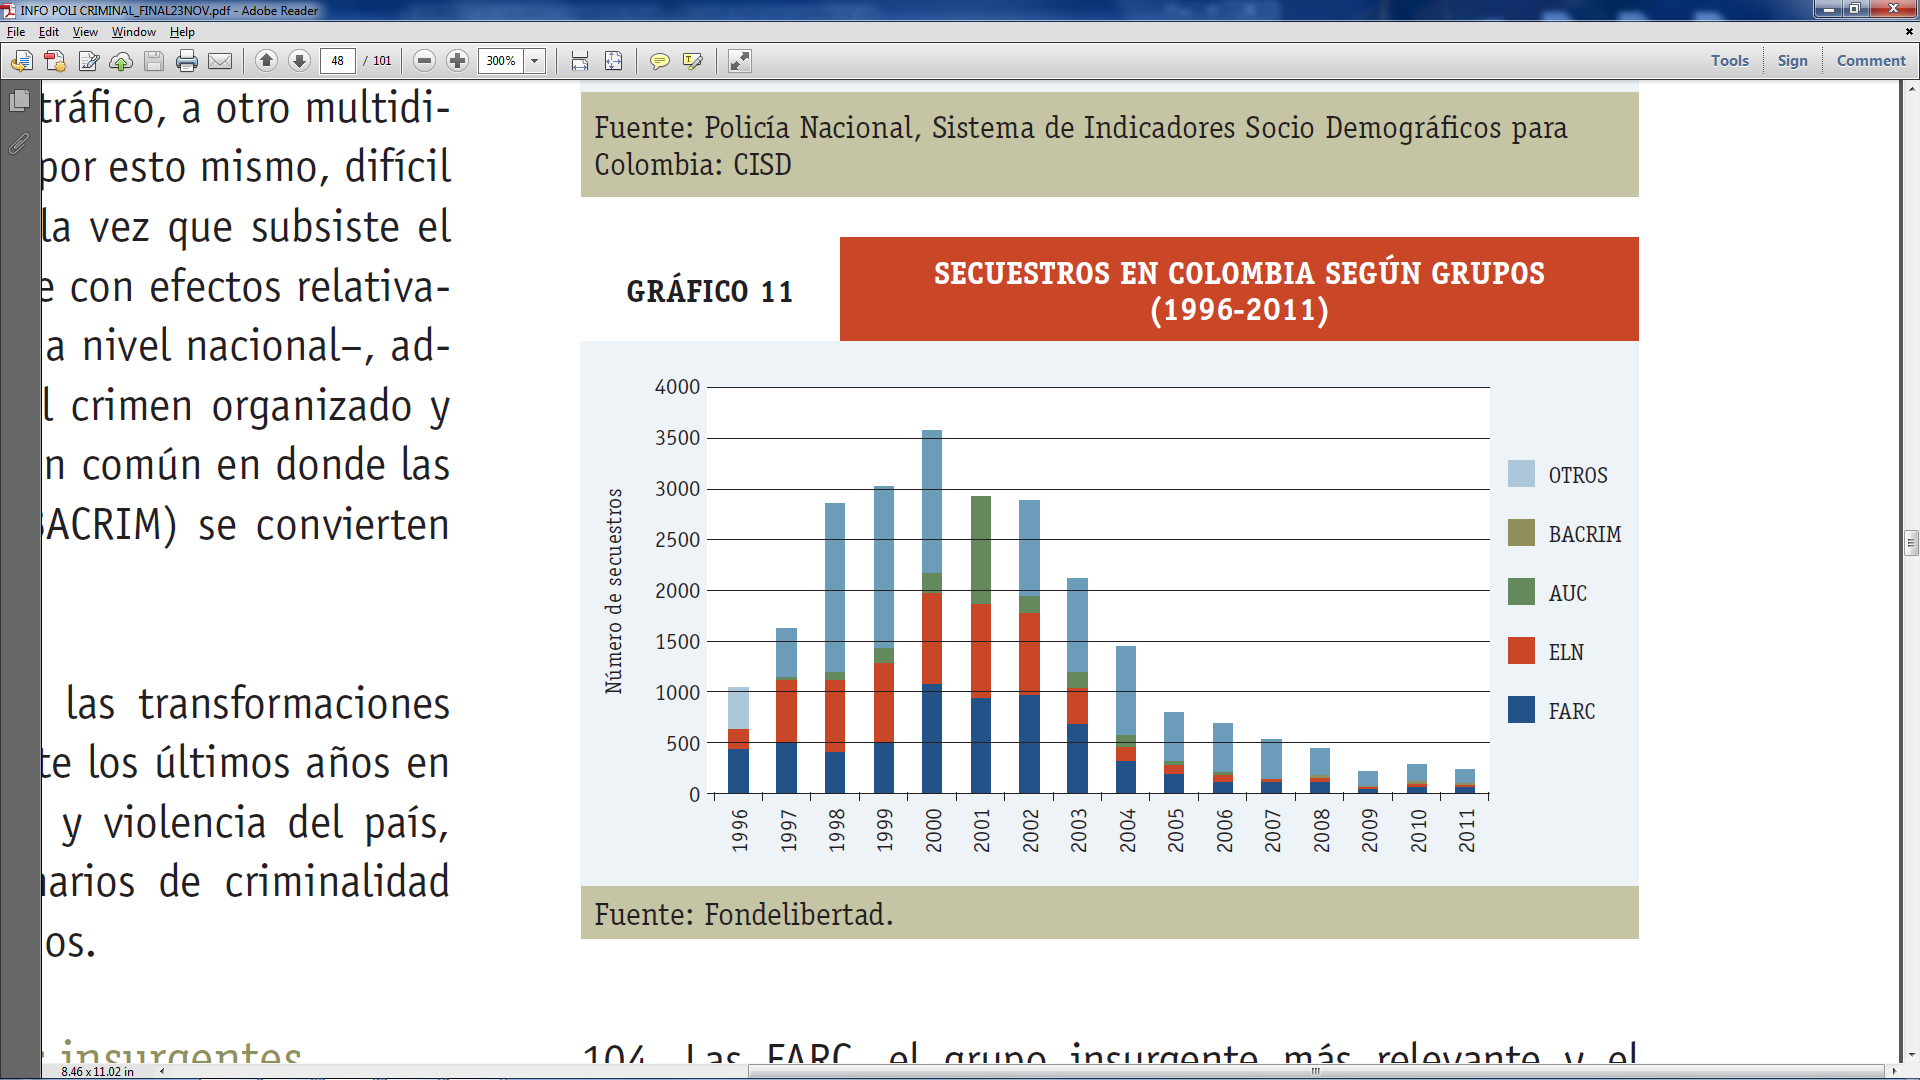Image resolution: width=1920 pixels, height=1080 pixels.
Task: Go to next page with down arrow
Action: [x=299, y=61]
